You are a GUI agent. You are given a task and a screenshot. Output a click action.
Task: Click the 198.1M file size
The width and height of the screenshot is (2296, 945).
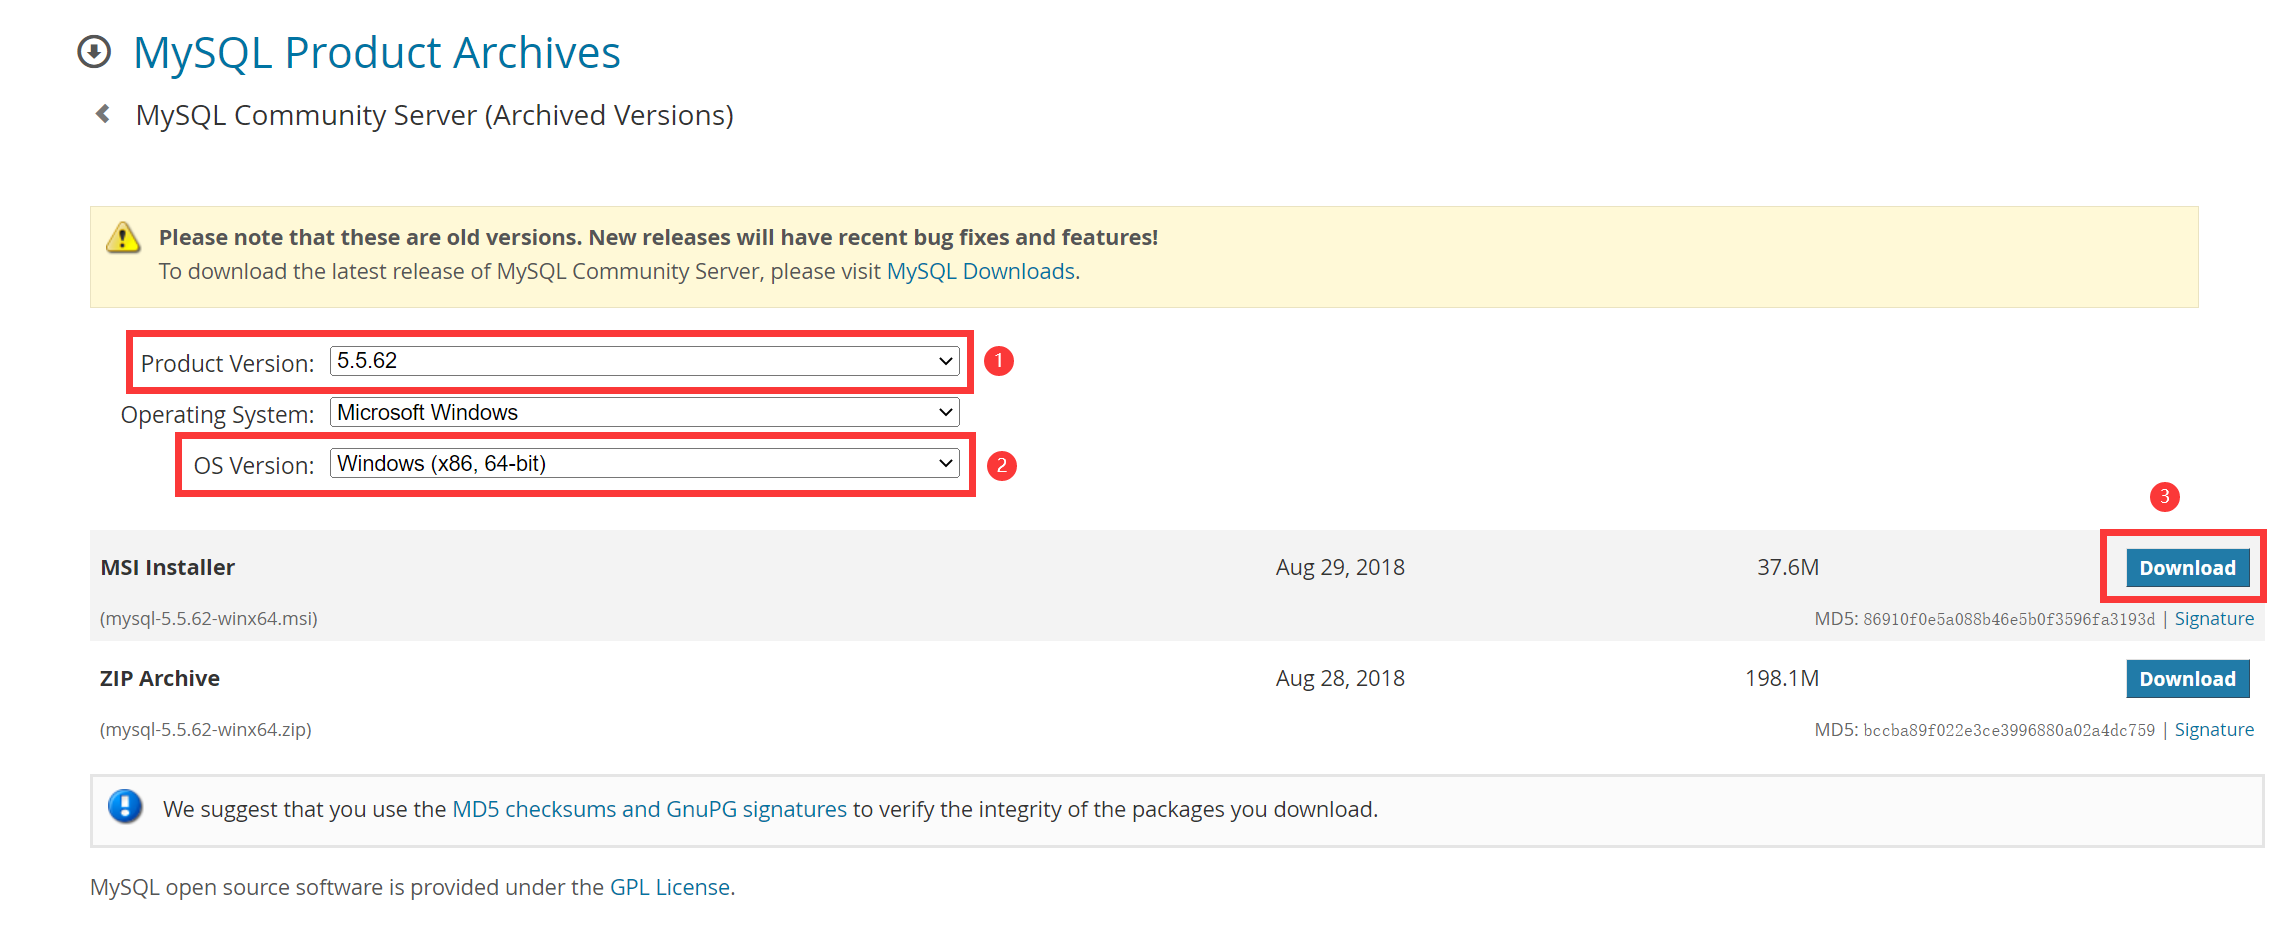1782,679
